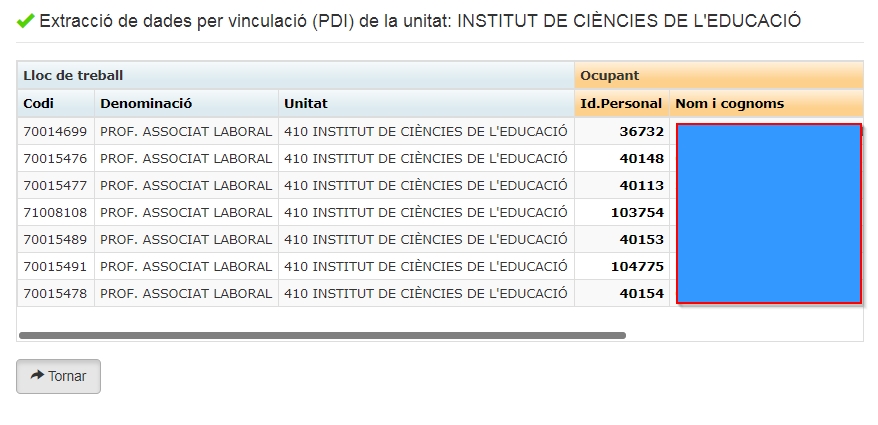Select the Unitat column header
Viewport: 878px width, 425px height.
point(306,104)
